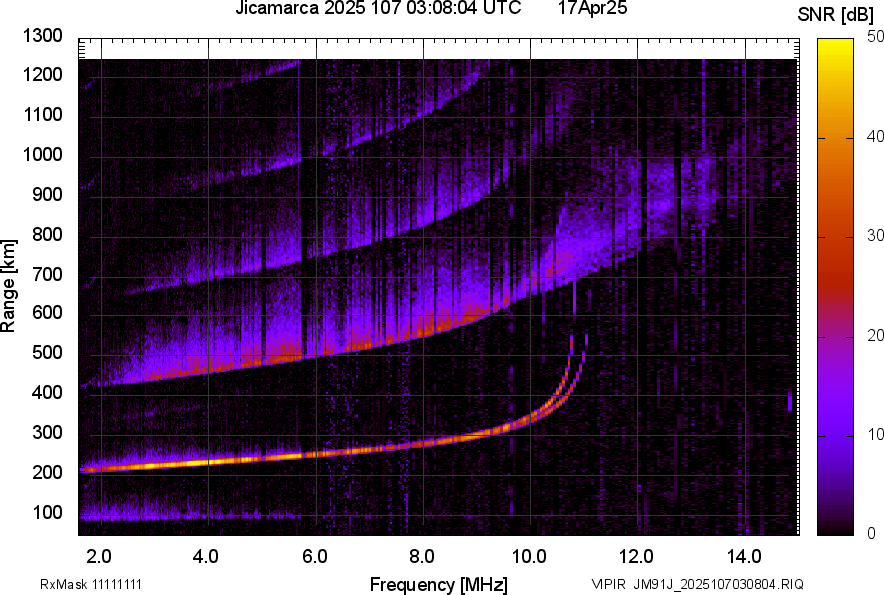The width and height of the screenshot is (884, 595).
Task: Click the date label '17Apr25'
Action: [593, 8]
